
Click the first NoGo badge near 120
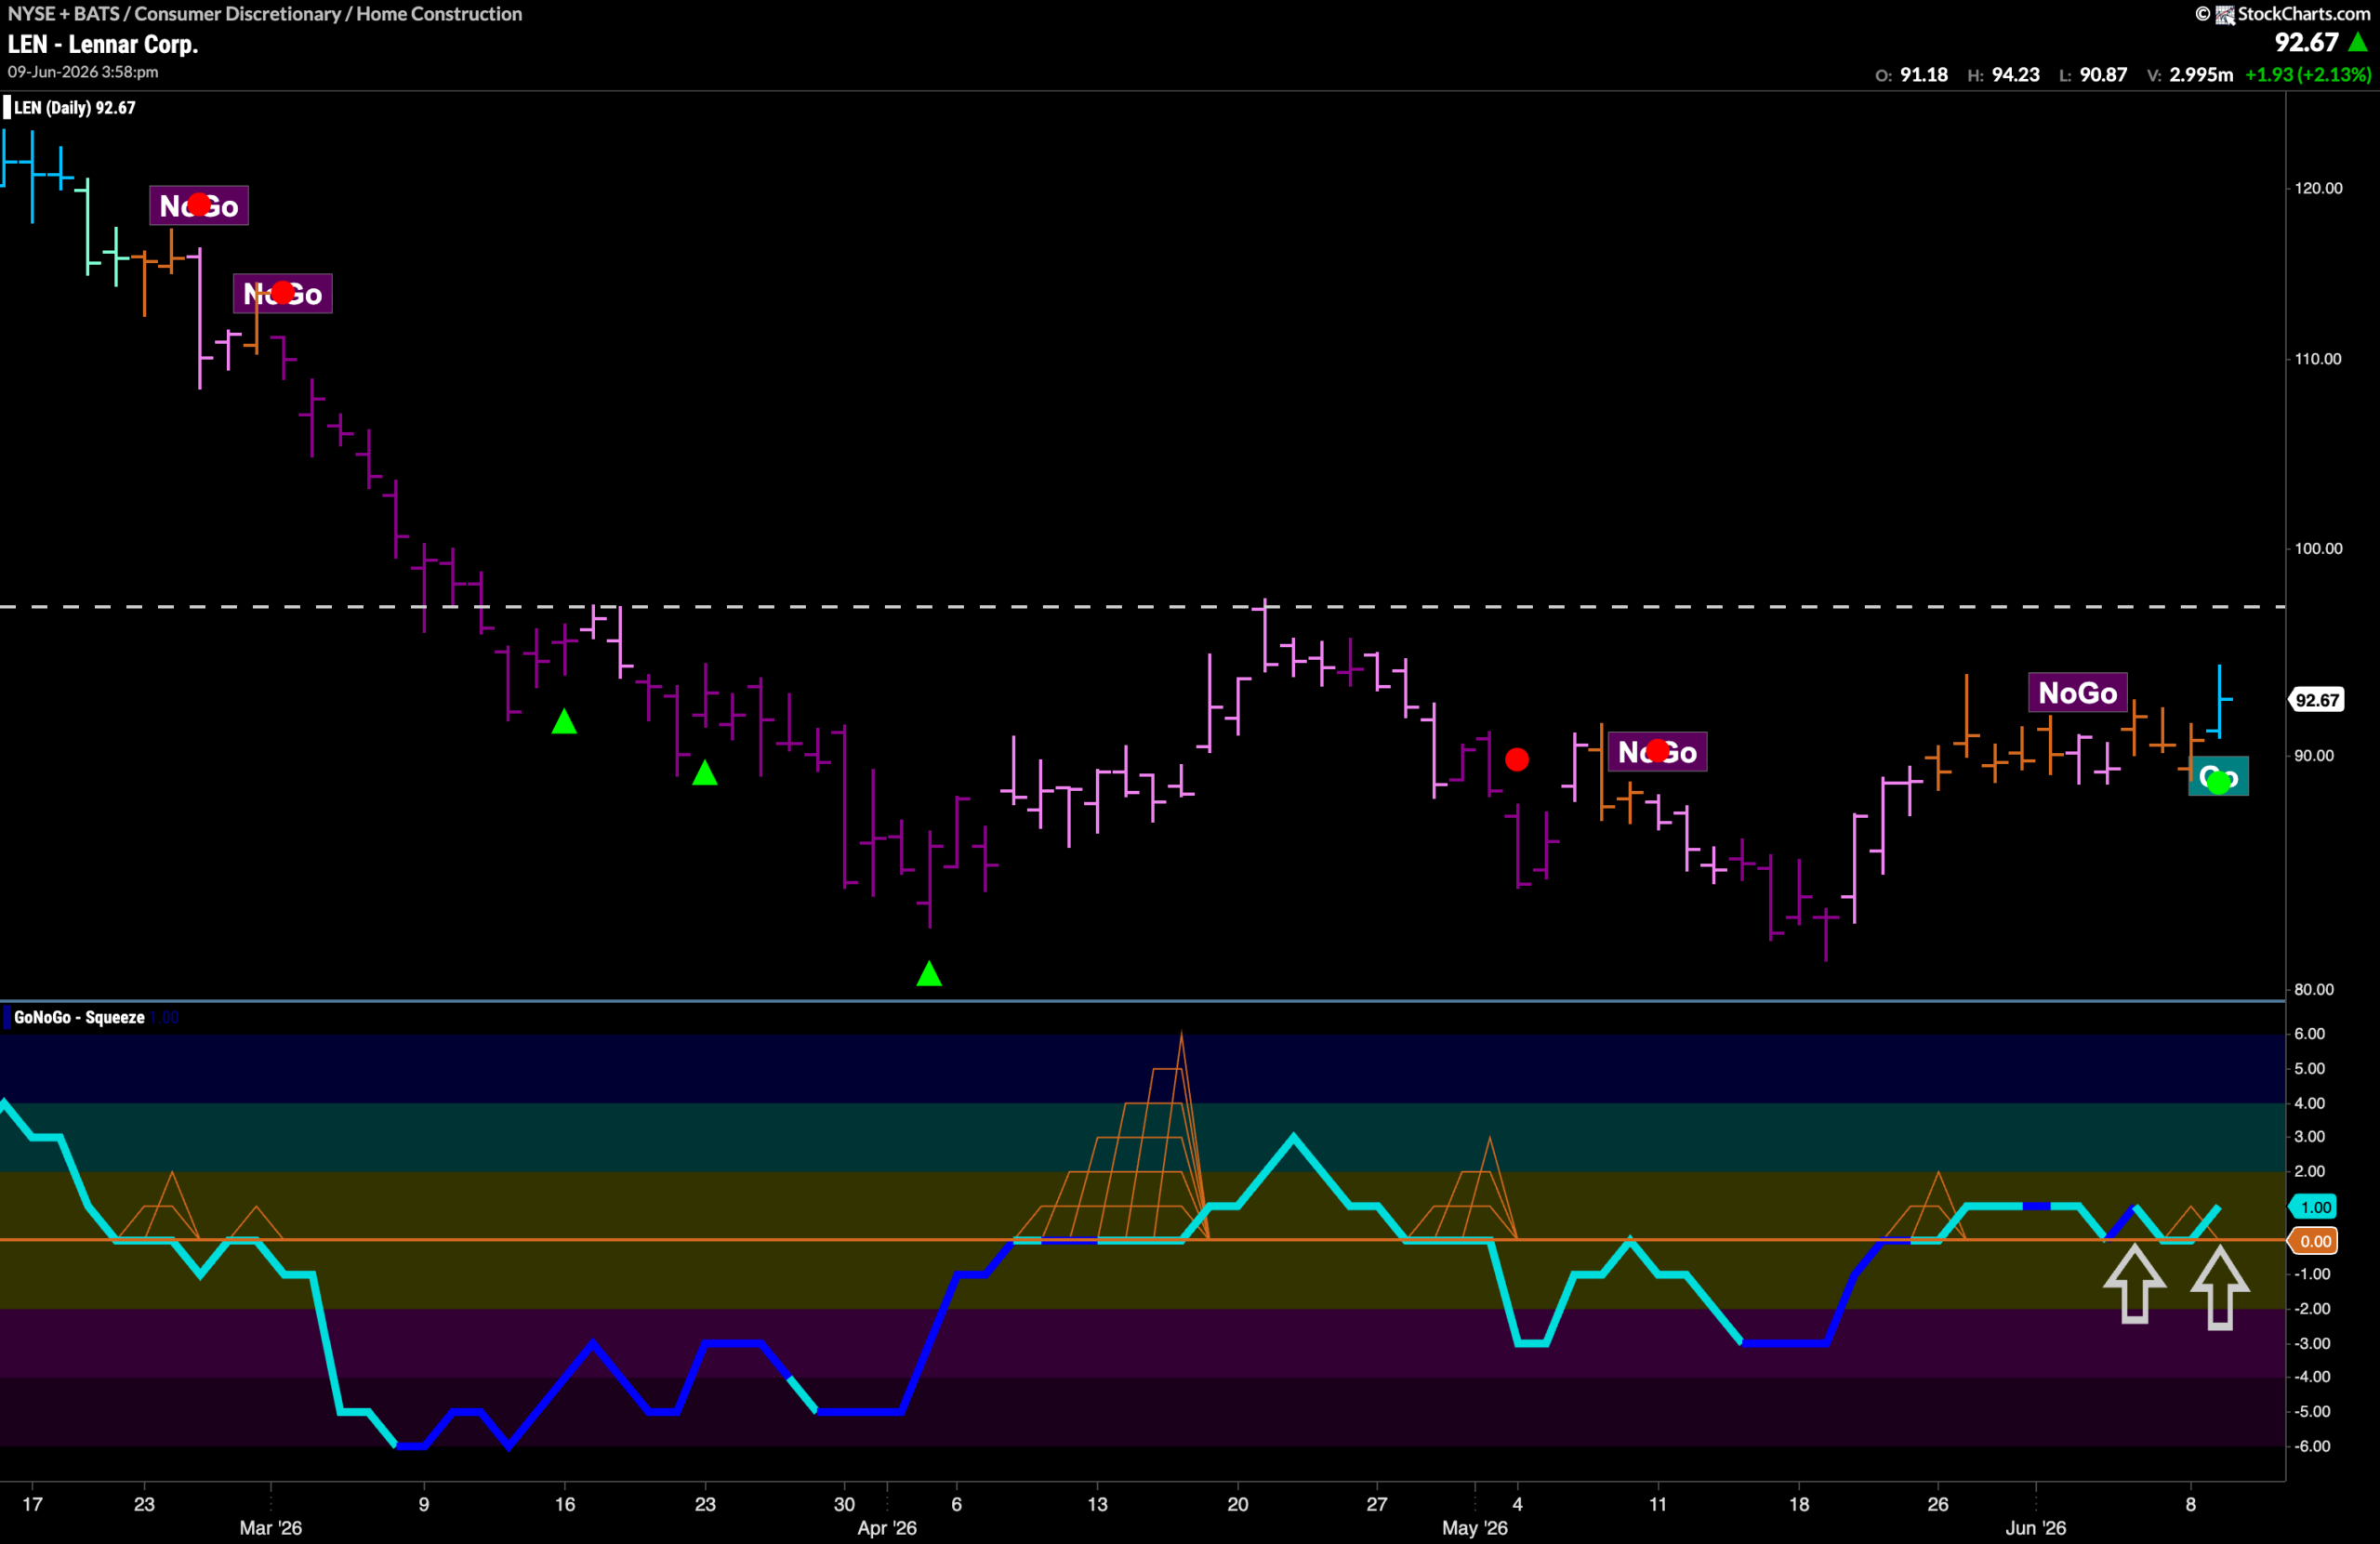pos(199,206)
